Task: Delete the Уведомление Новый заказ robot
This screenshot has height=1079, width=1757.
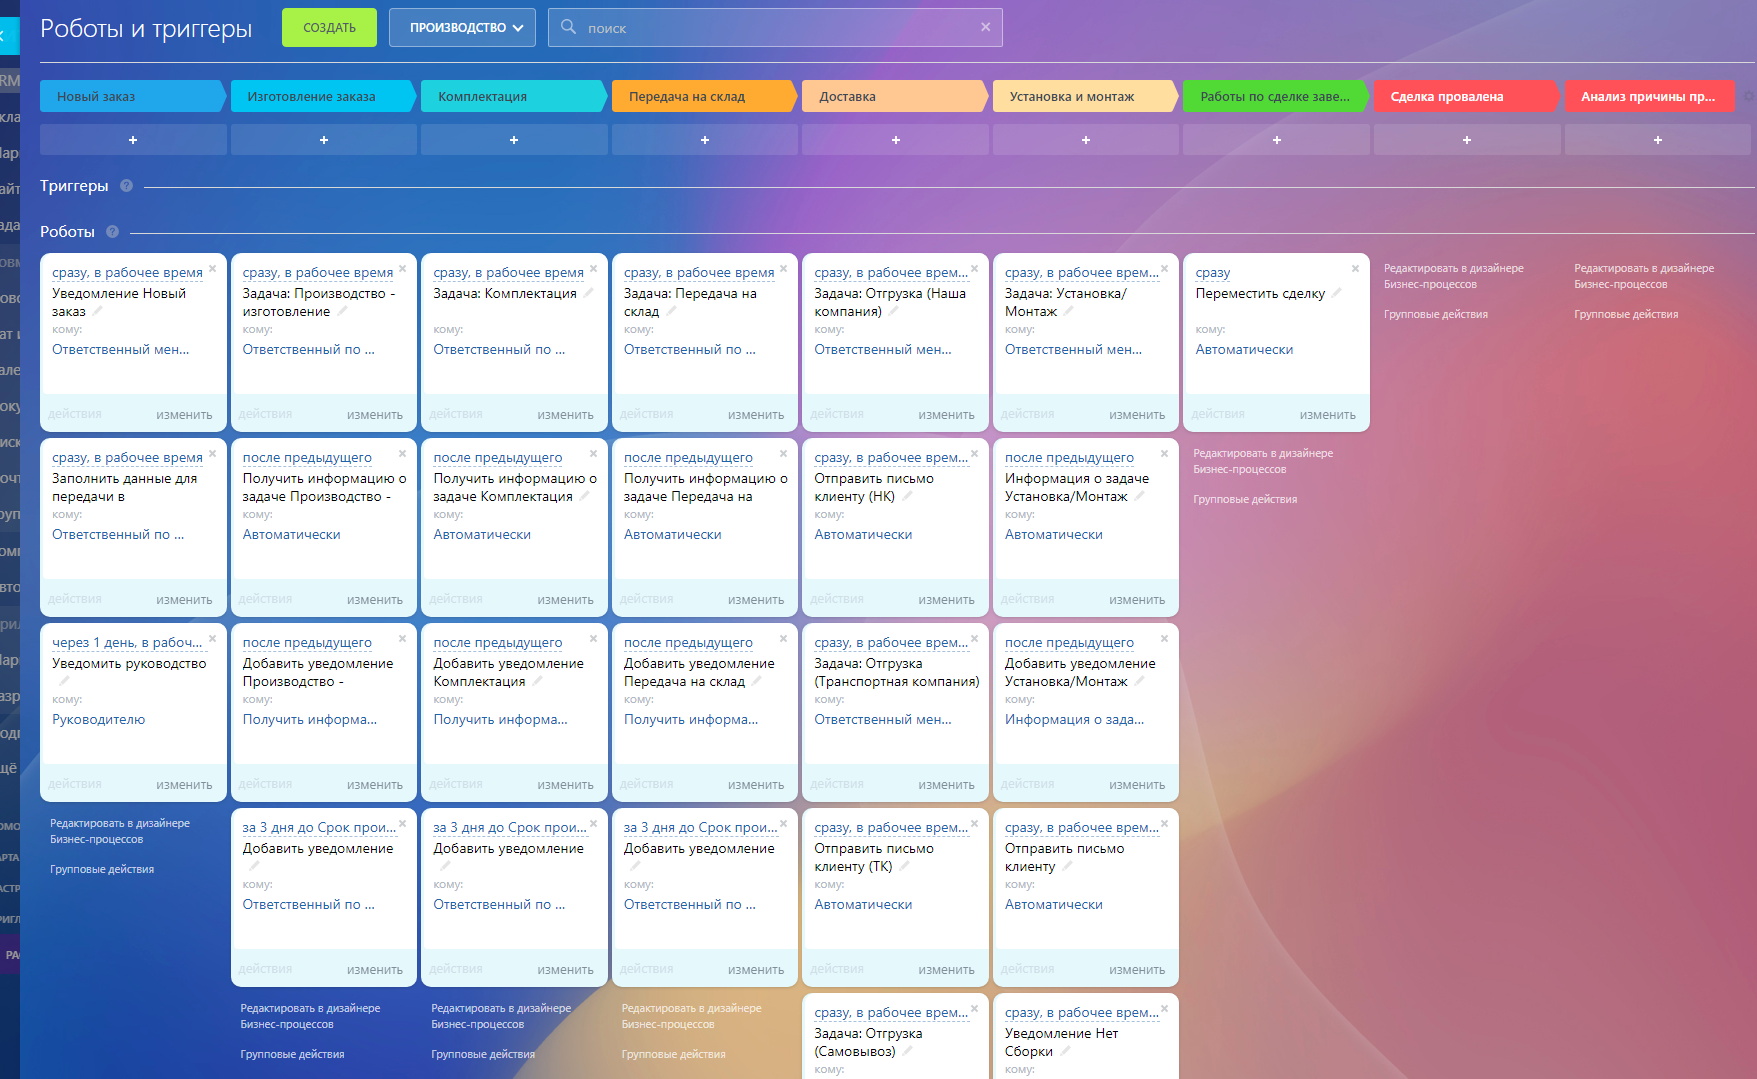Action: [212, 268]
